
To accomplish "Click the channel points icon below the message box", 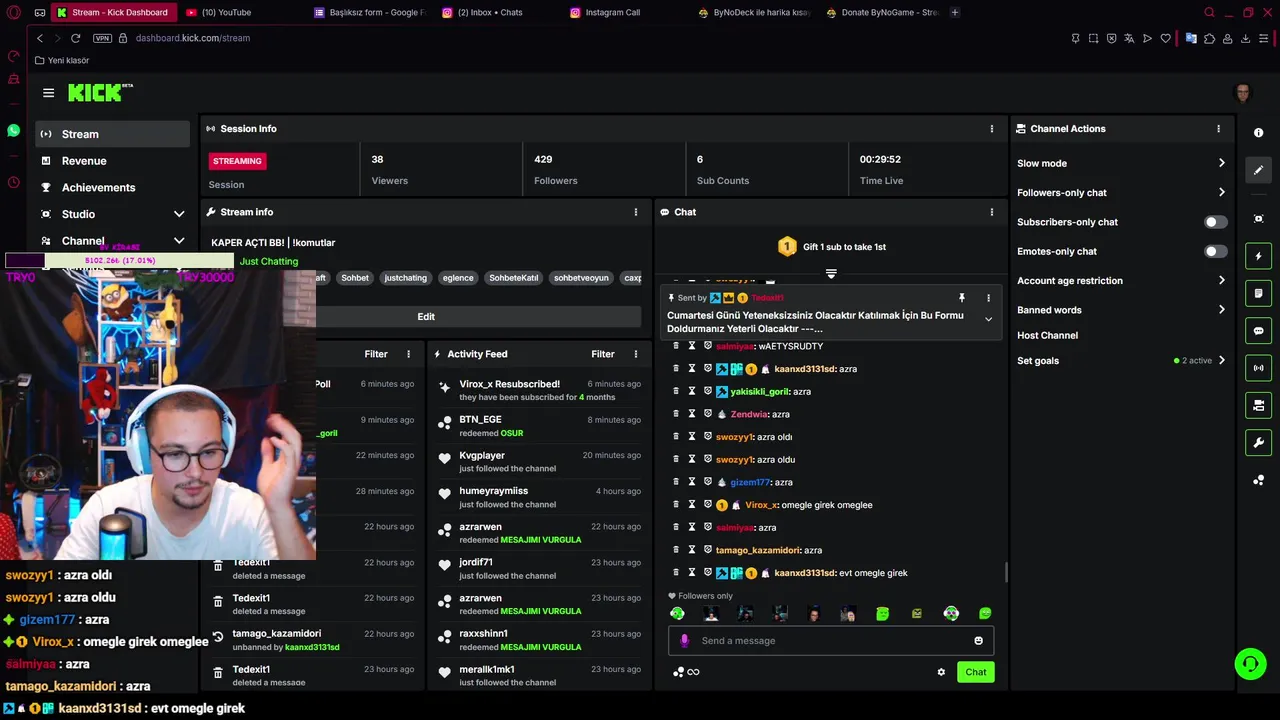I will pyautogui.click(x=679, y=672).
